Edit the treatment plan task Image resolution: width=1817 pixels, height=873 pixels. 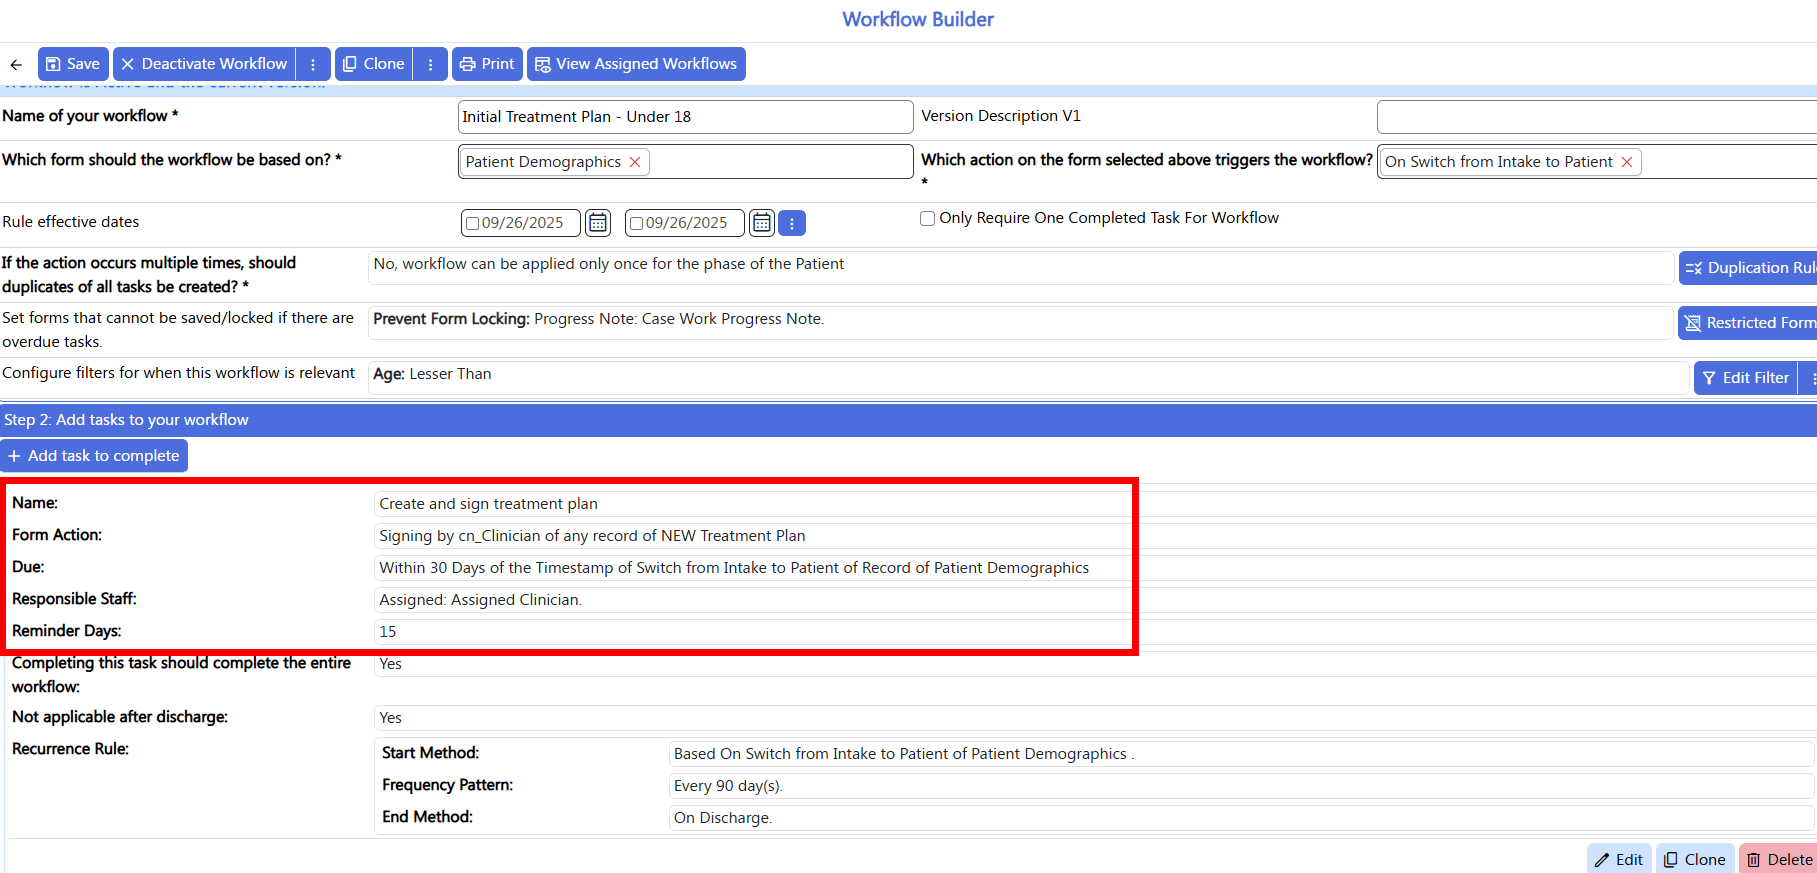click(x=1619, y=859)
